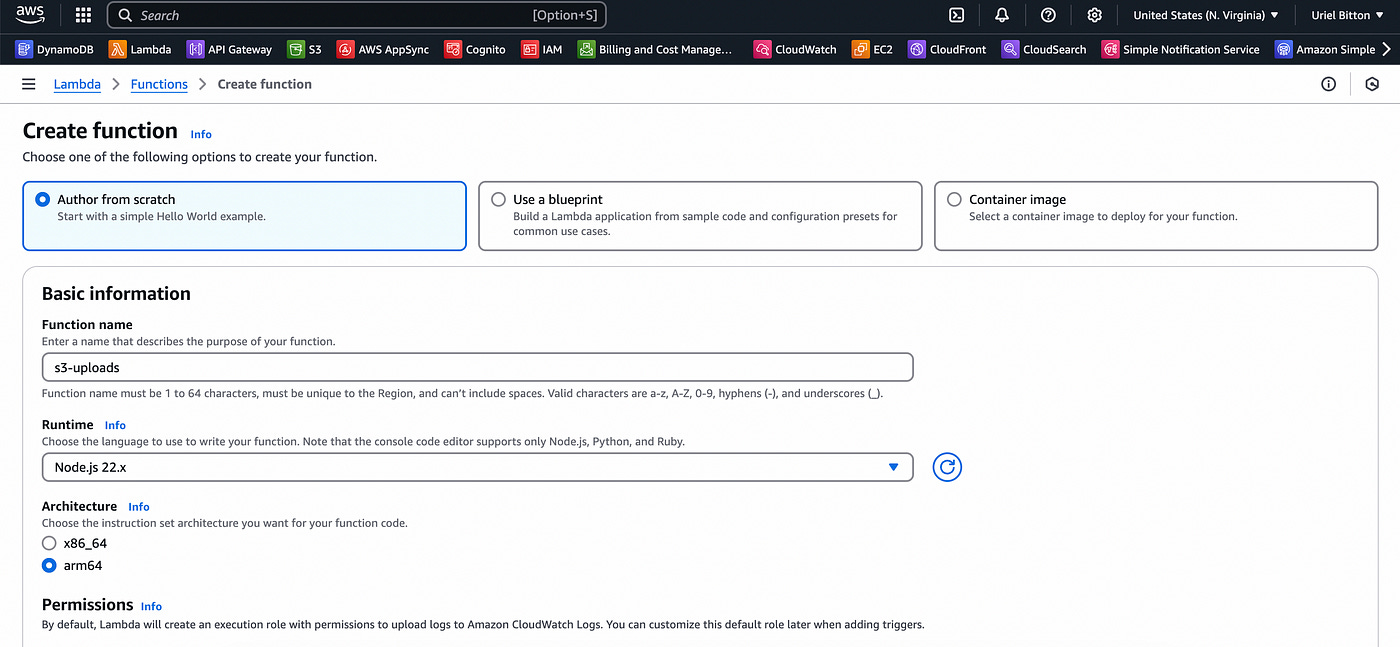Click the Basic information heading
This screenshot has width=1400, height=647.
(x=116, y=293)
